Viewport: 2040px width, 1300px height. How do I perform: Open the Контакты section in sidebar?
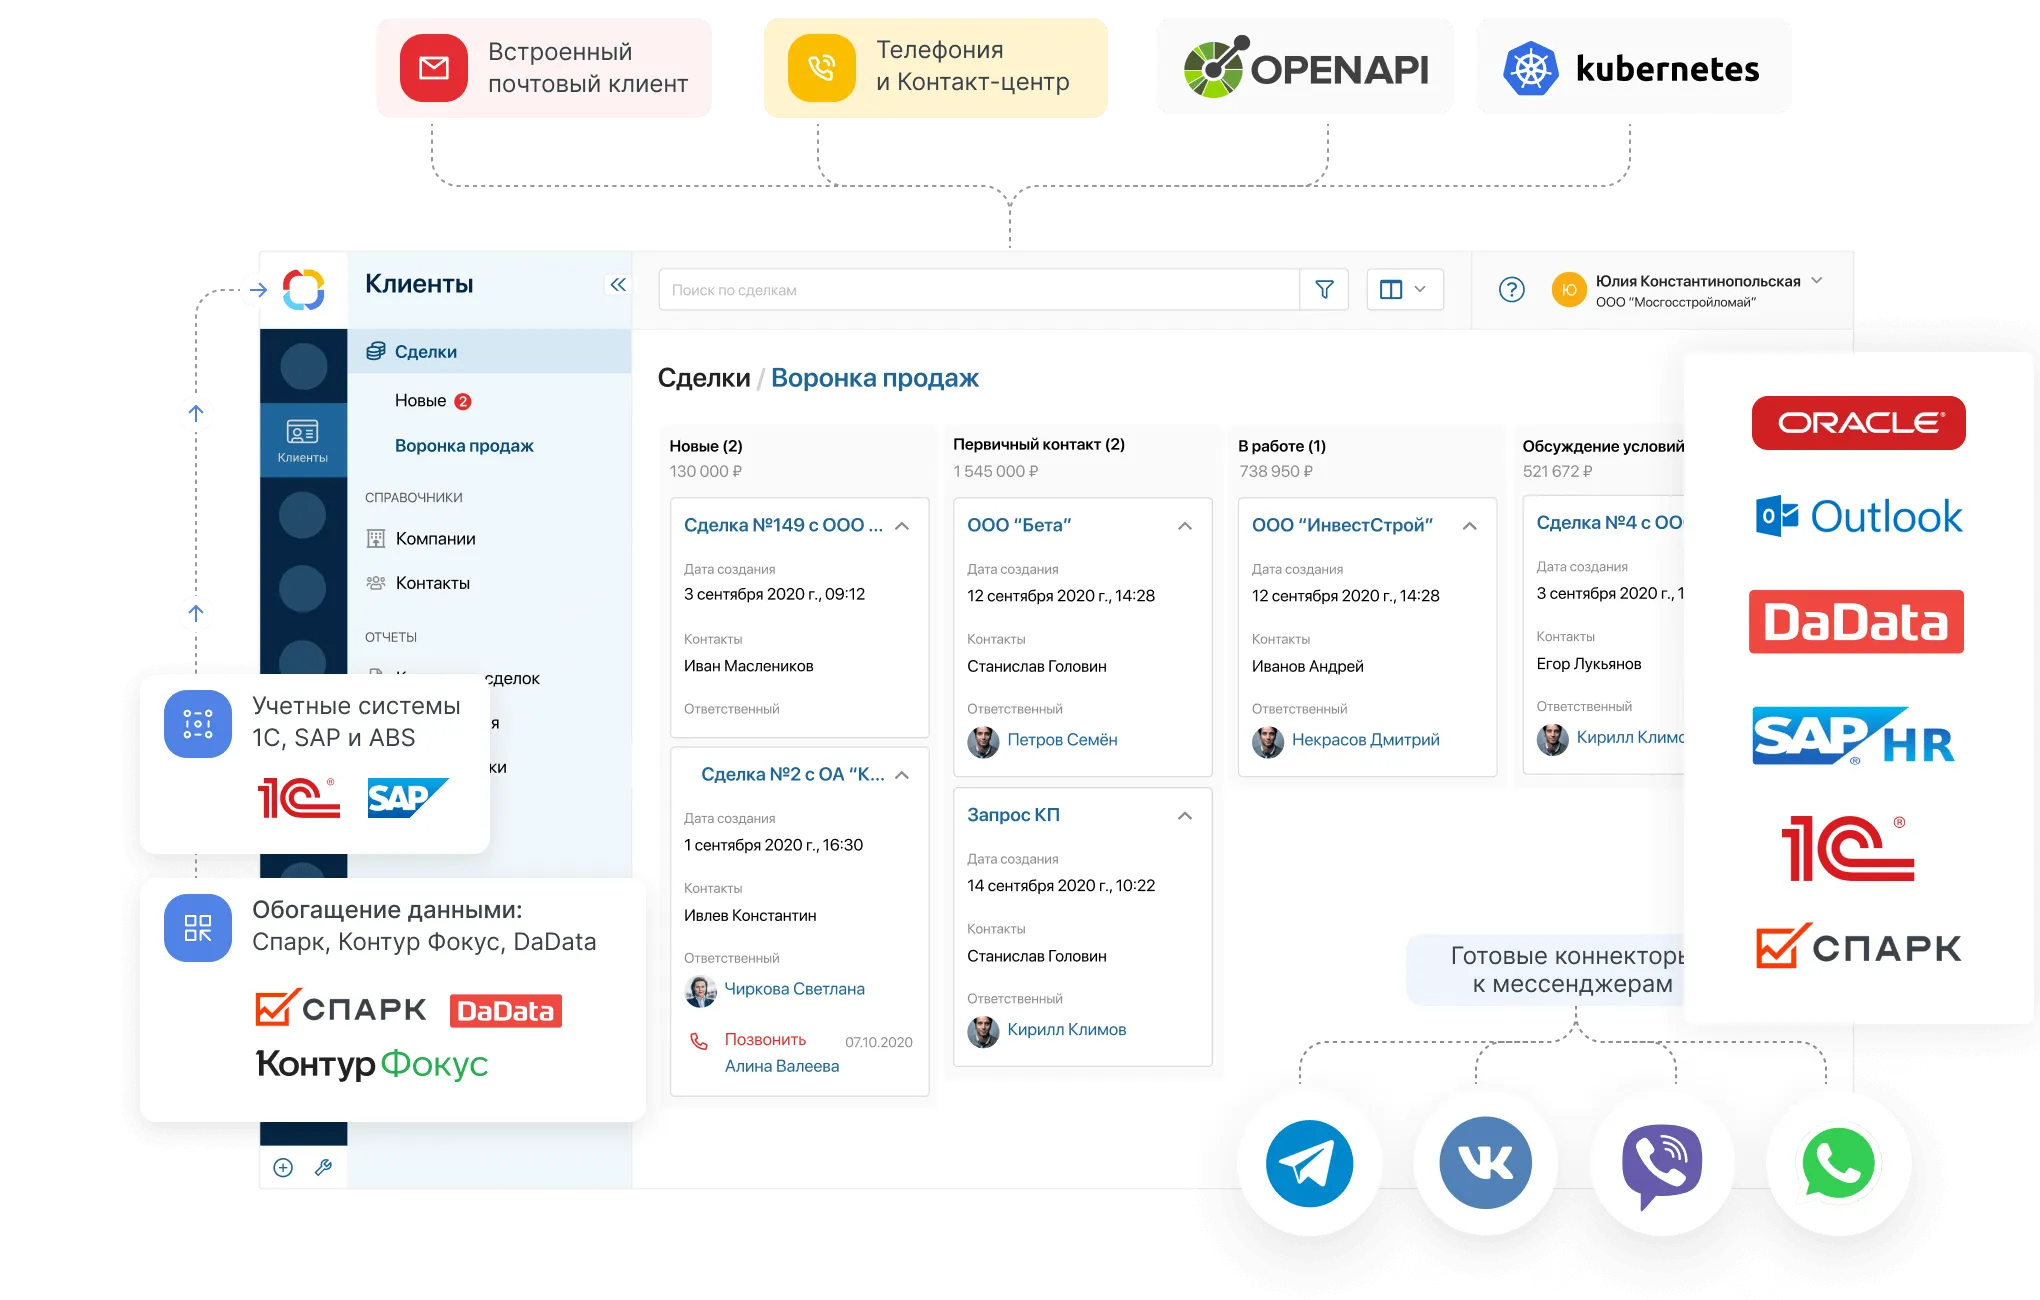click(x=432, y=583)
